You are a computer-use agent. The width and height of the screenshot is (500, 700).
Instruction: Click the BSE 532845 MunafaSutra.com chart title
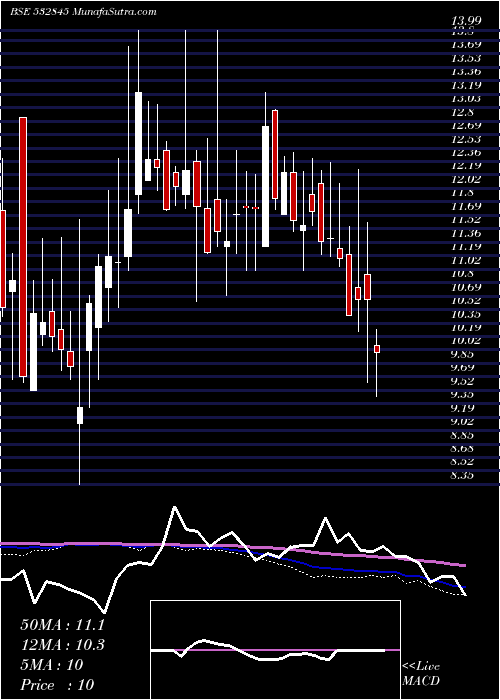(x=83, y=12)
